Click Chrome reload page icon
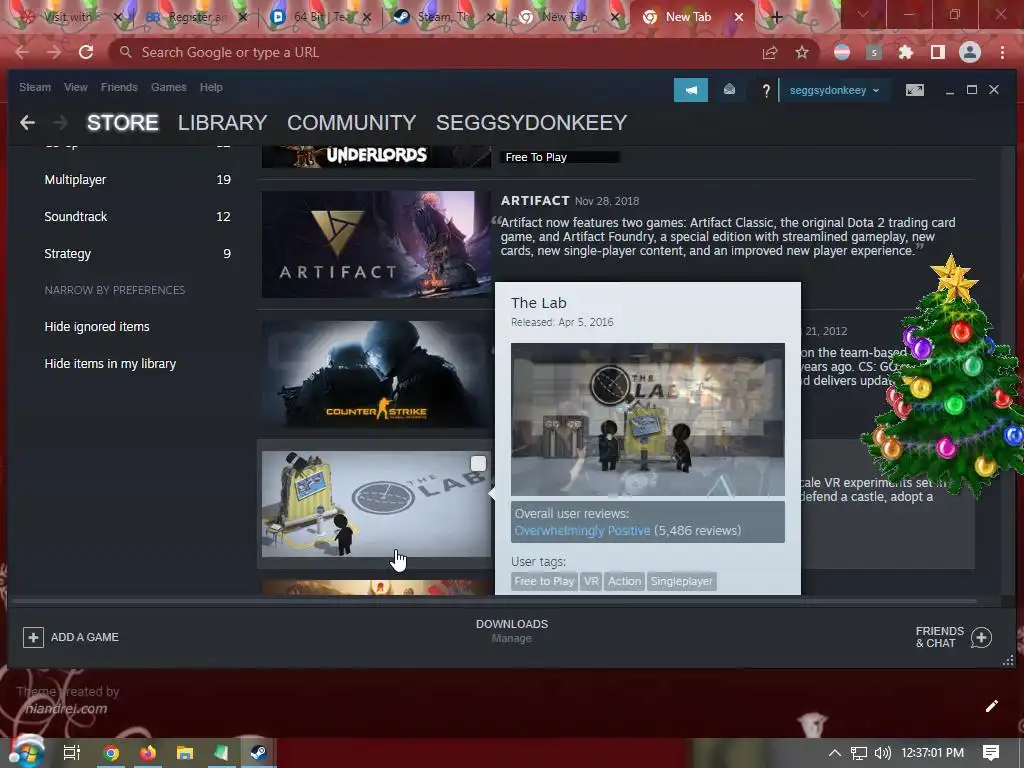 click(86, 52)
